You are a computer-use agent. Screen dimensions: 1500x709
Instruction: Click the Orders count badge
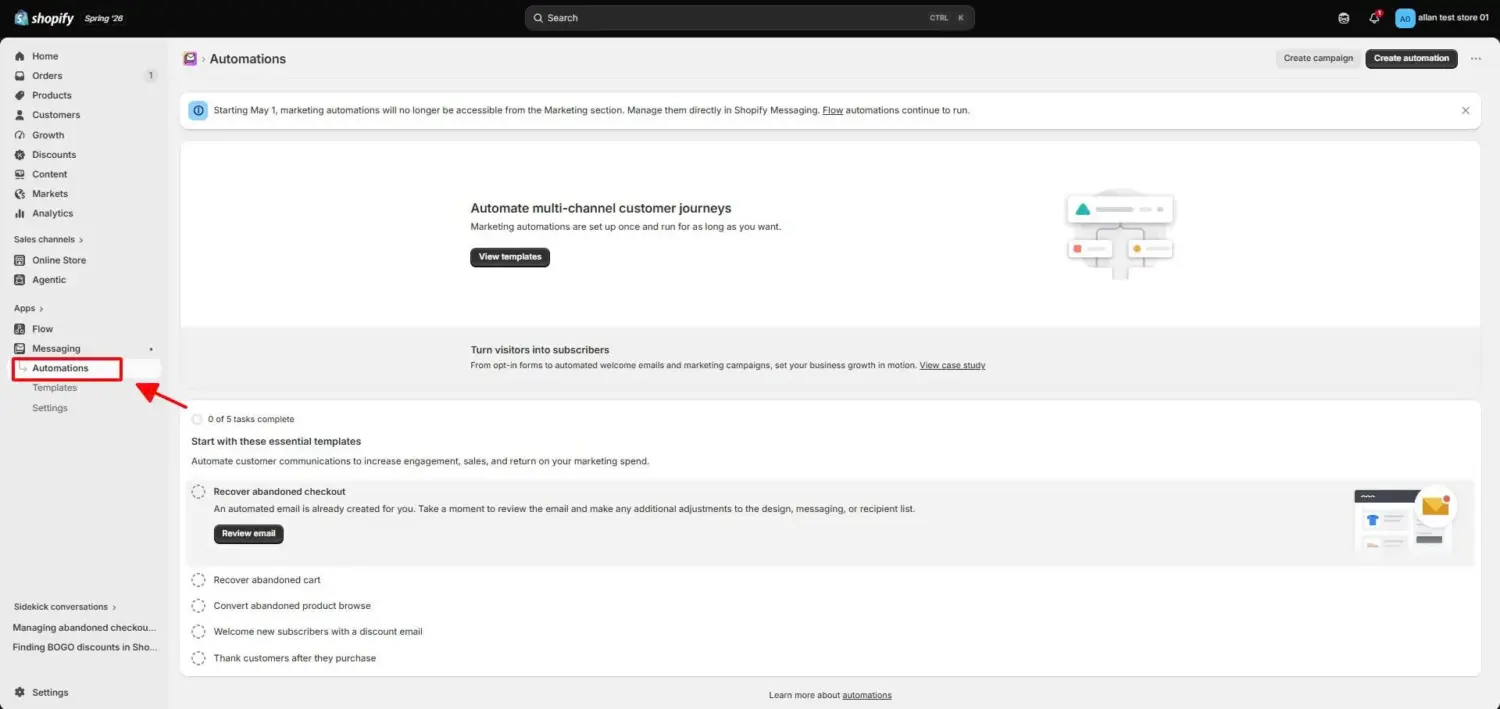click(x=151, y=76)
